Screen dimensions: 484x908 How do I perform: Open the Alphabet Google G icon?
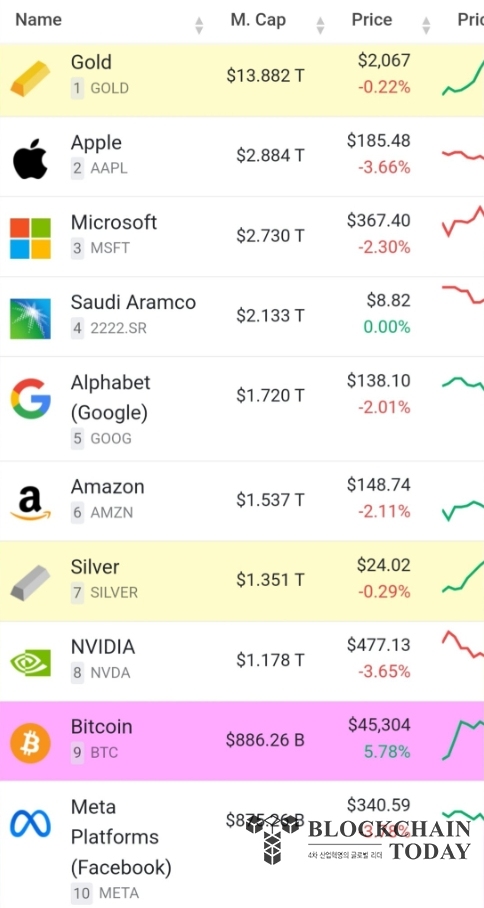click(30, 399)
